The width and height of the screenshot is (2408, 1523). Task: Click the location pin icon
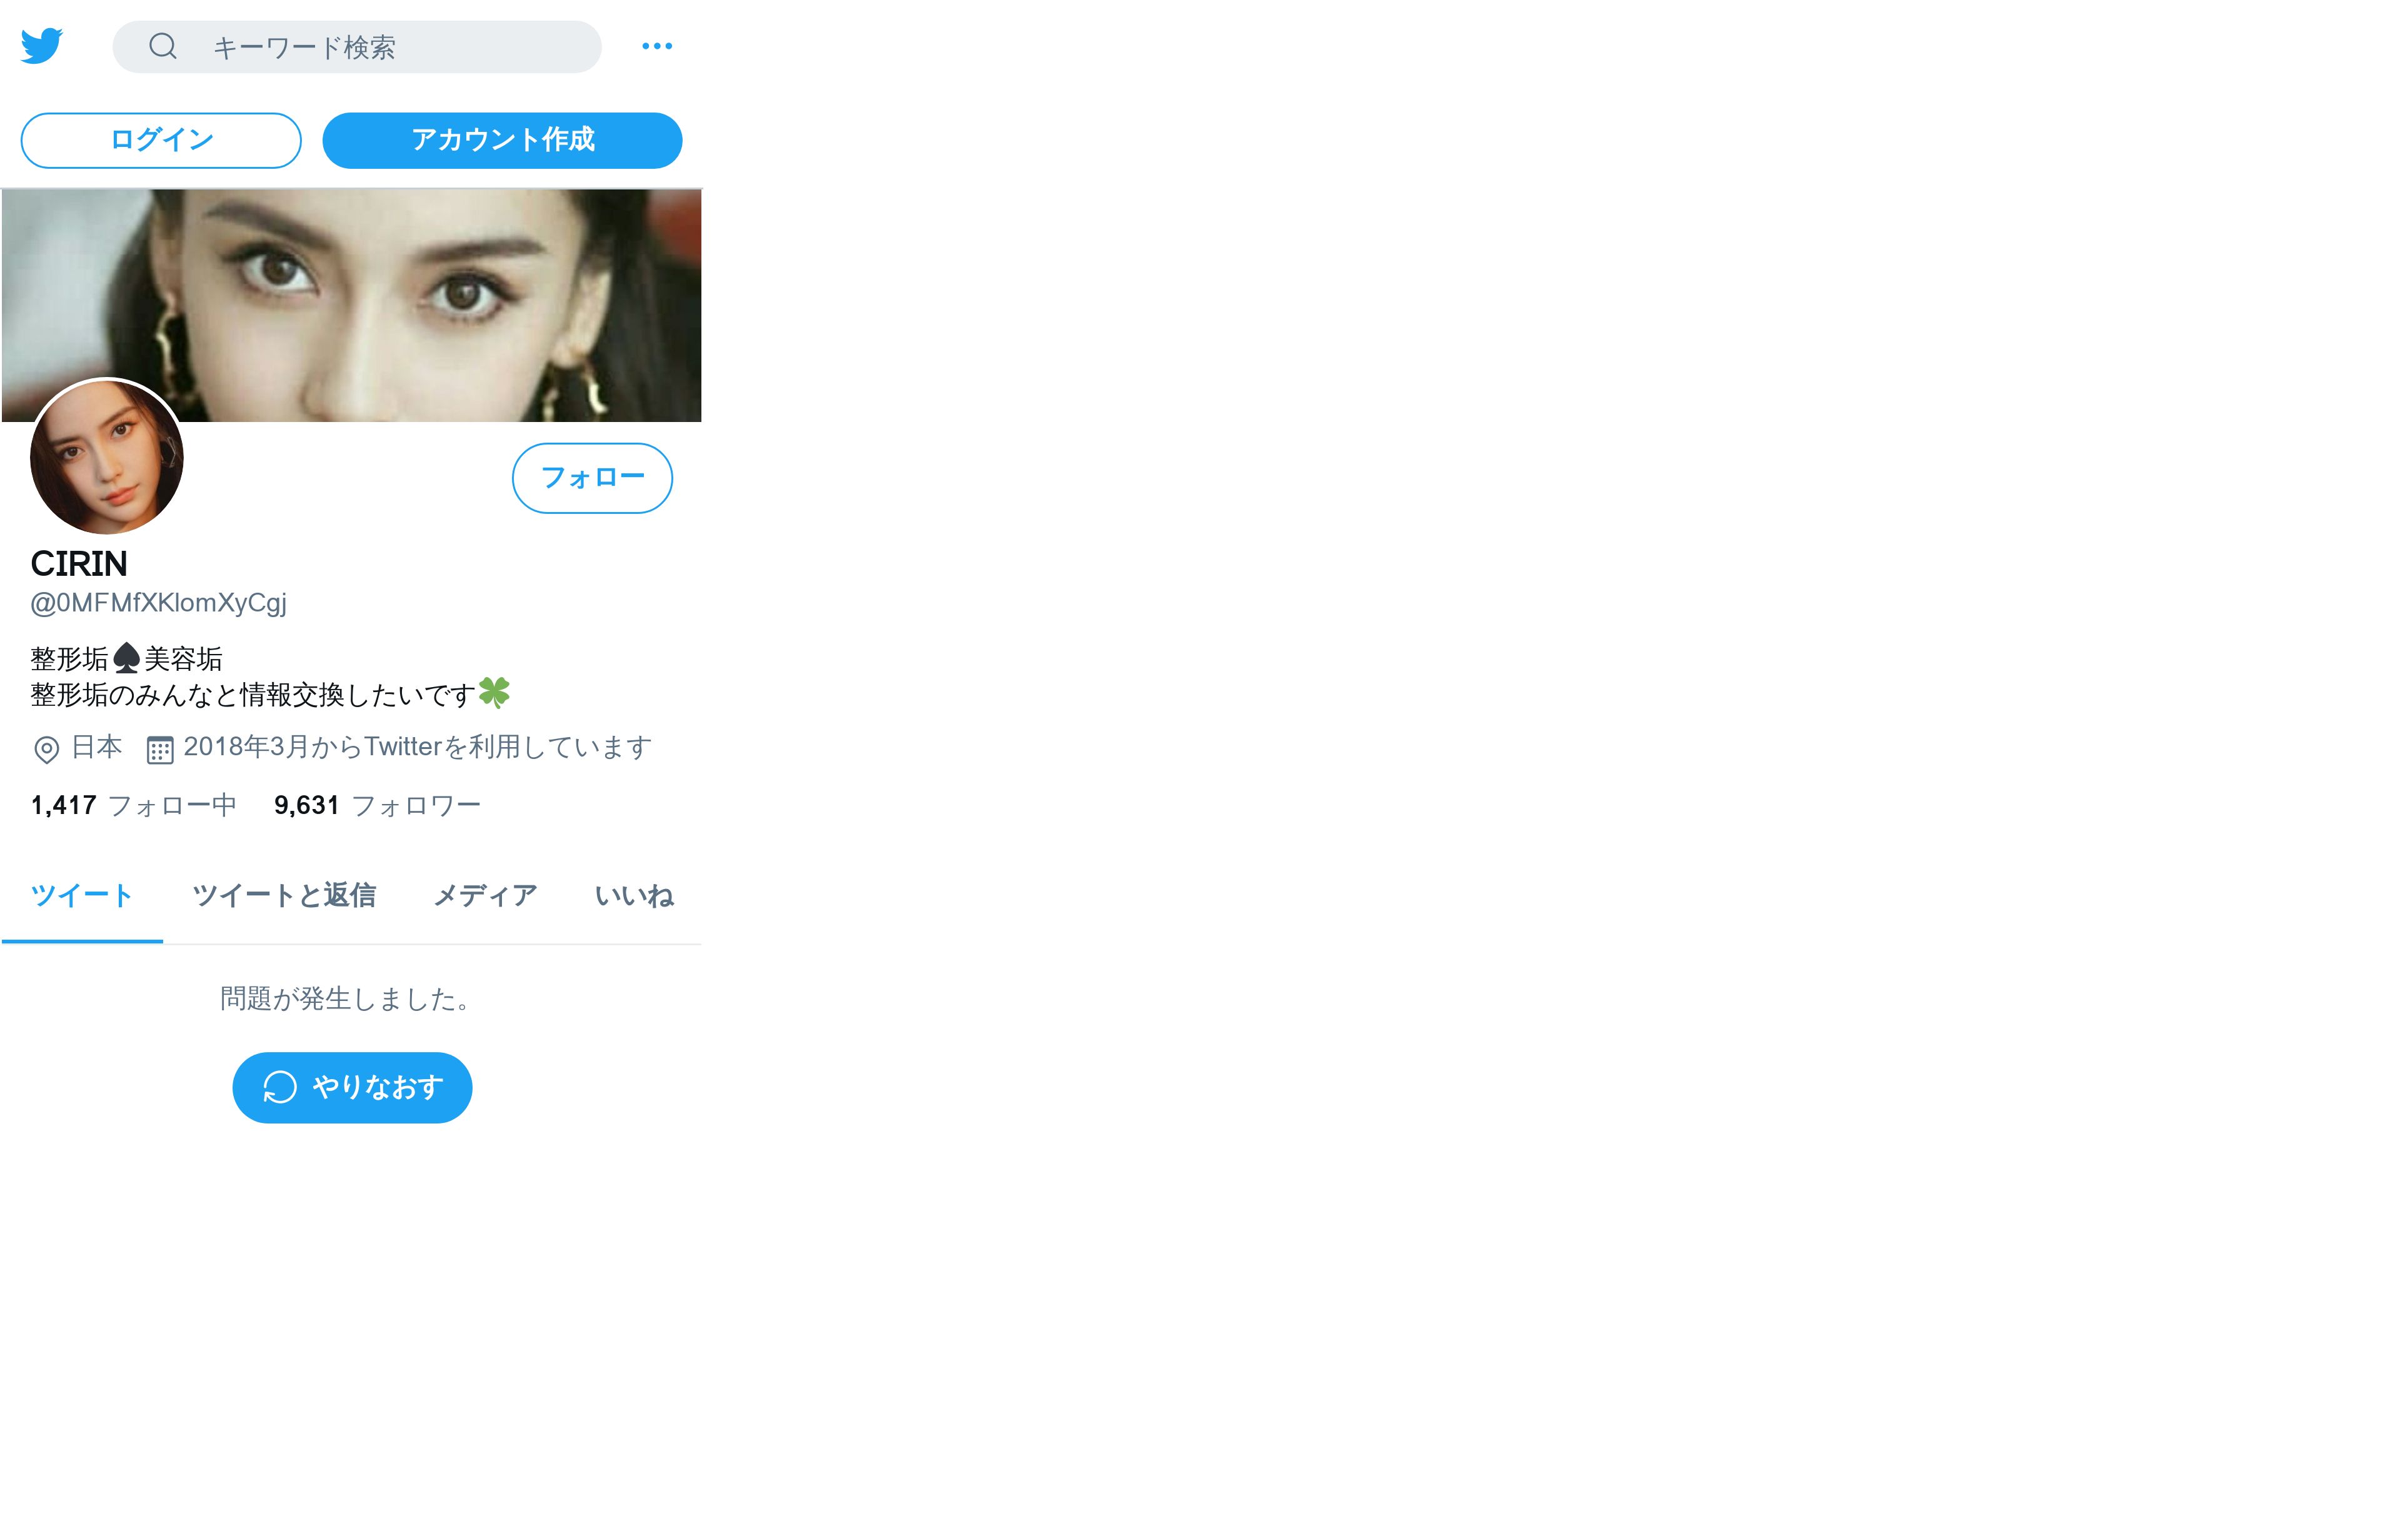coord(46,749)
